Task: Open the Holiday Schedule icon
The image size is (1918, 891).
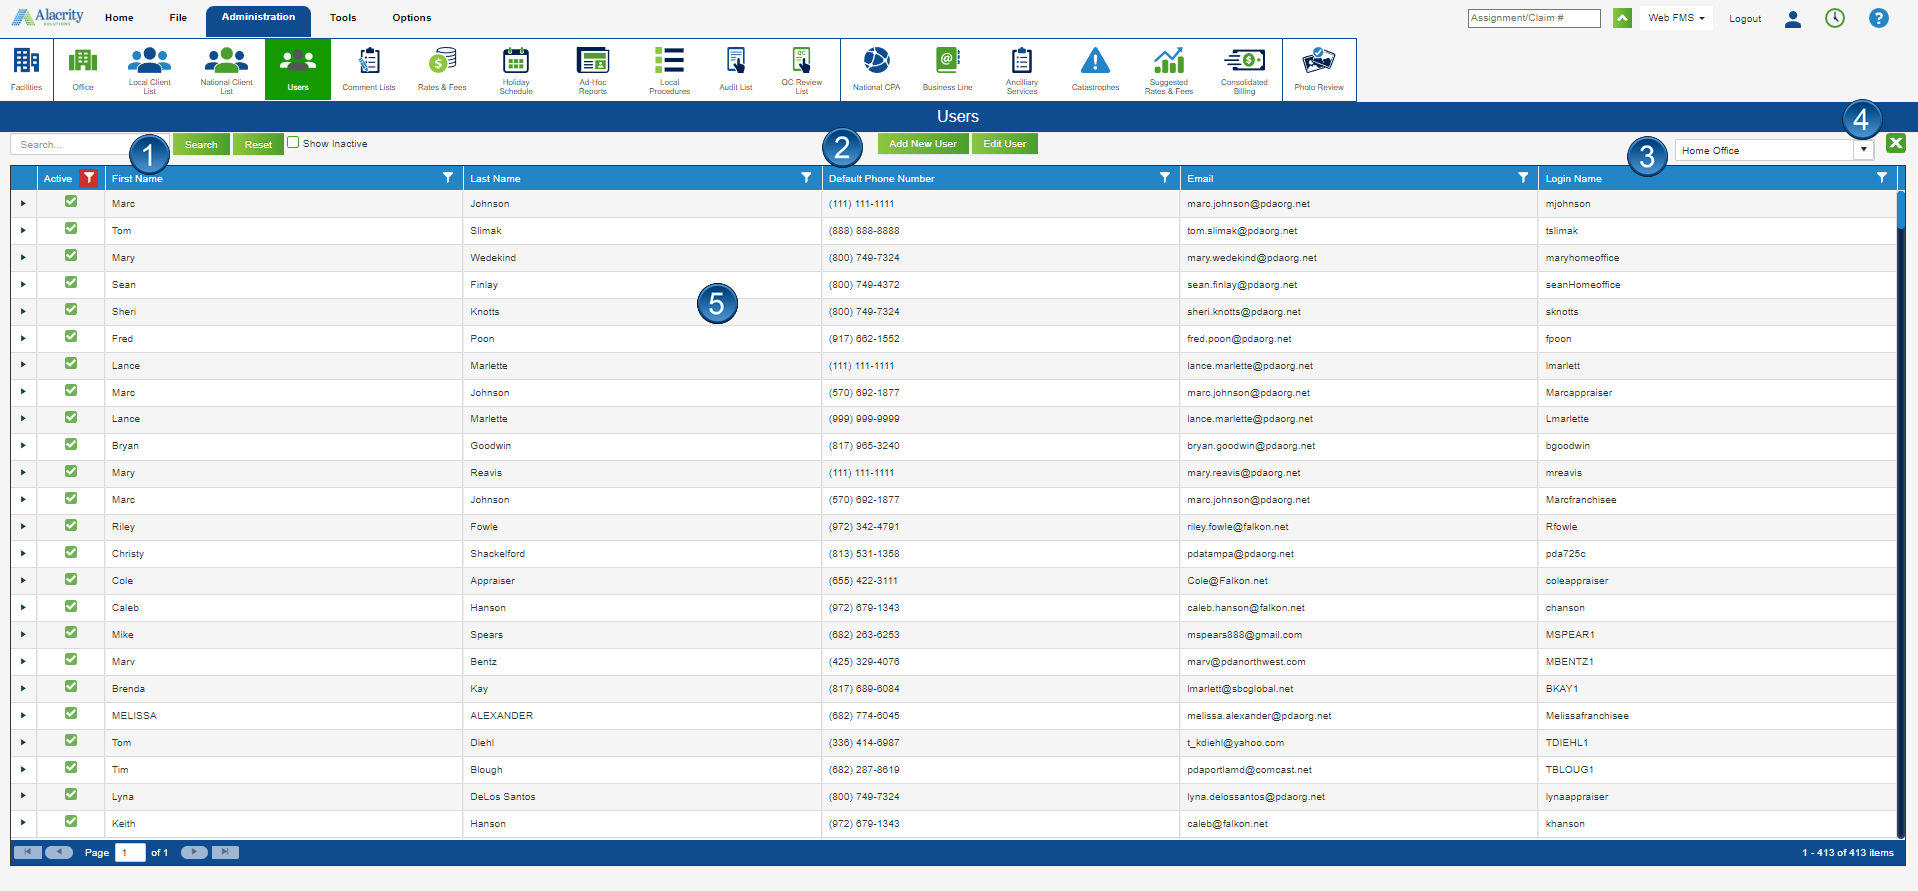Action: pyautogui.click(x=516, y=68)
